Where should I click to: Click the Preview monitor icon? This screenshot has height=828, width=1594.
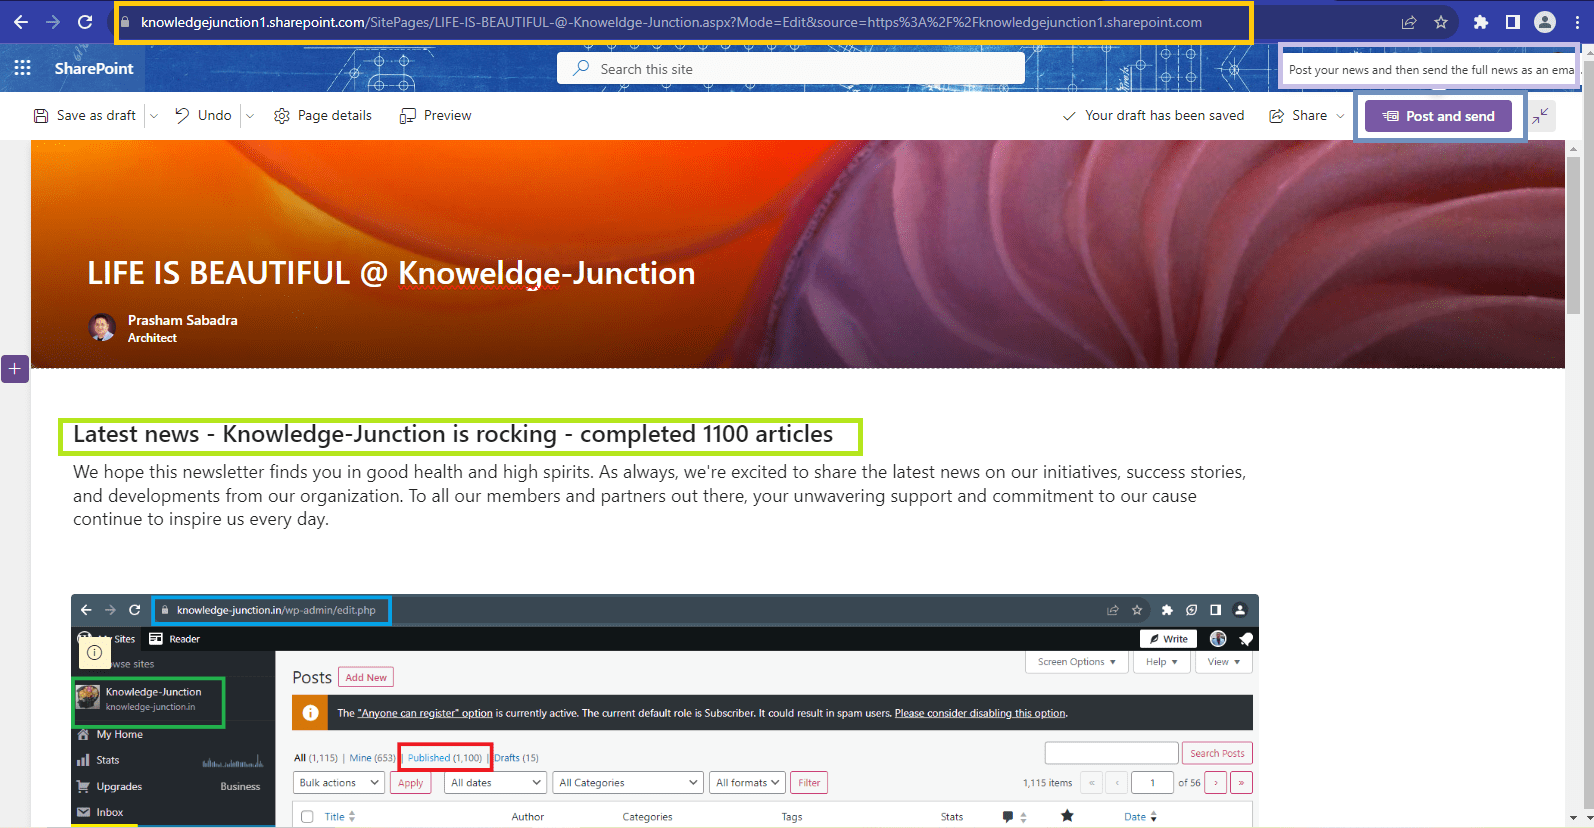[x=408, y=116]
